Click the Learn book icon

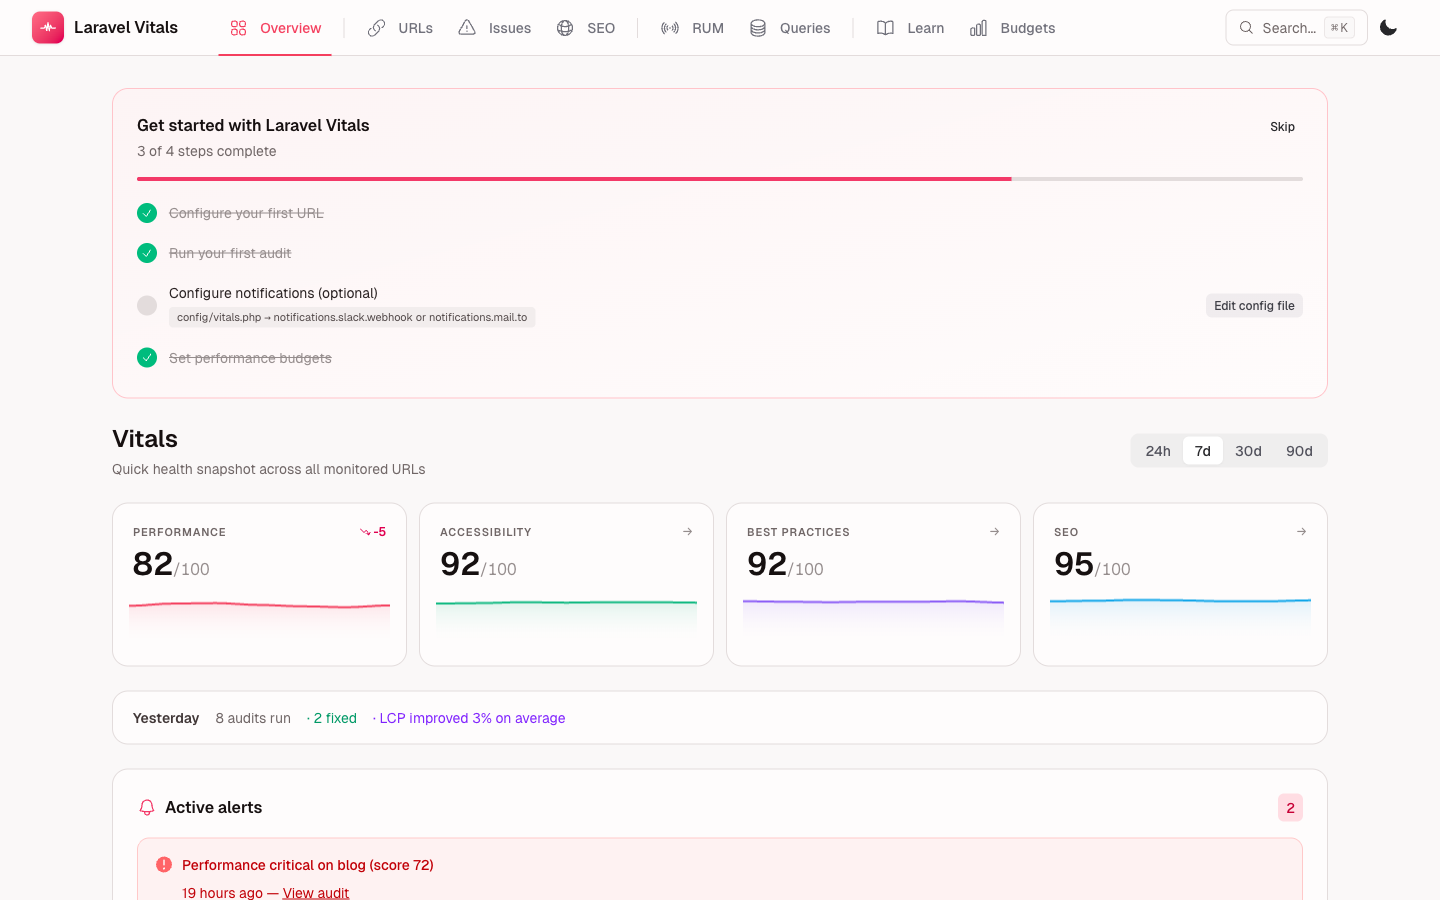tap(885, 28)
